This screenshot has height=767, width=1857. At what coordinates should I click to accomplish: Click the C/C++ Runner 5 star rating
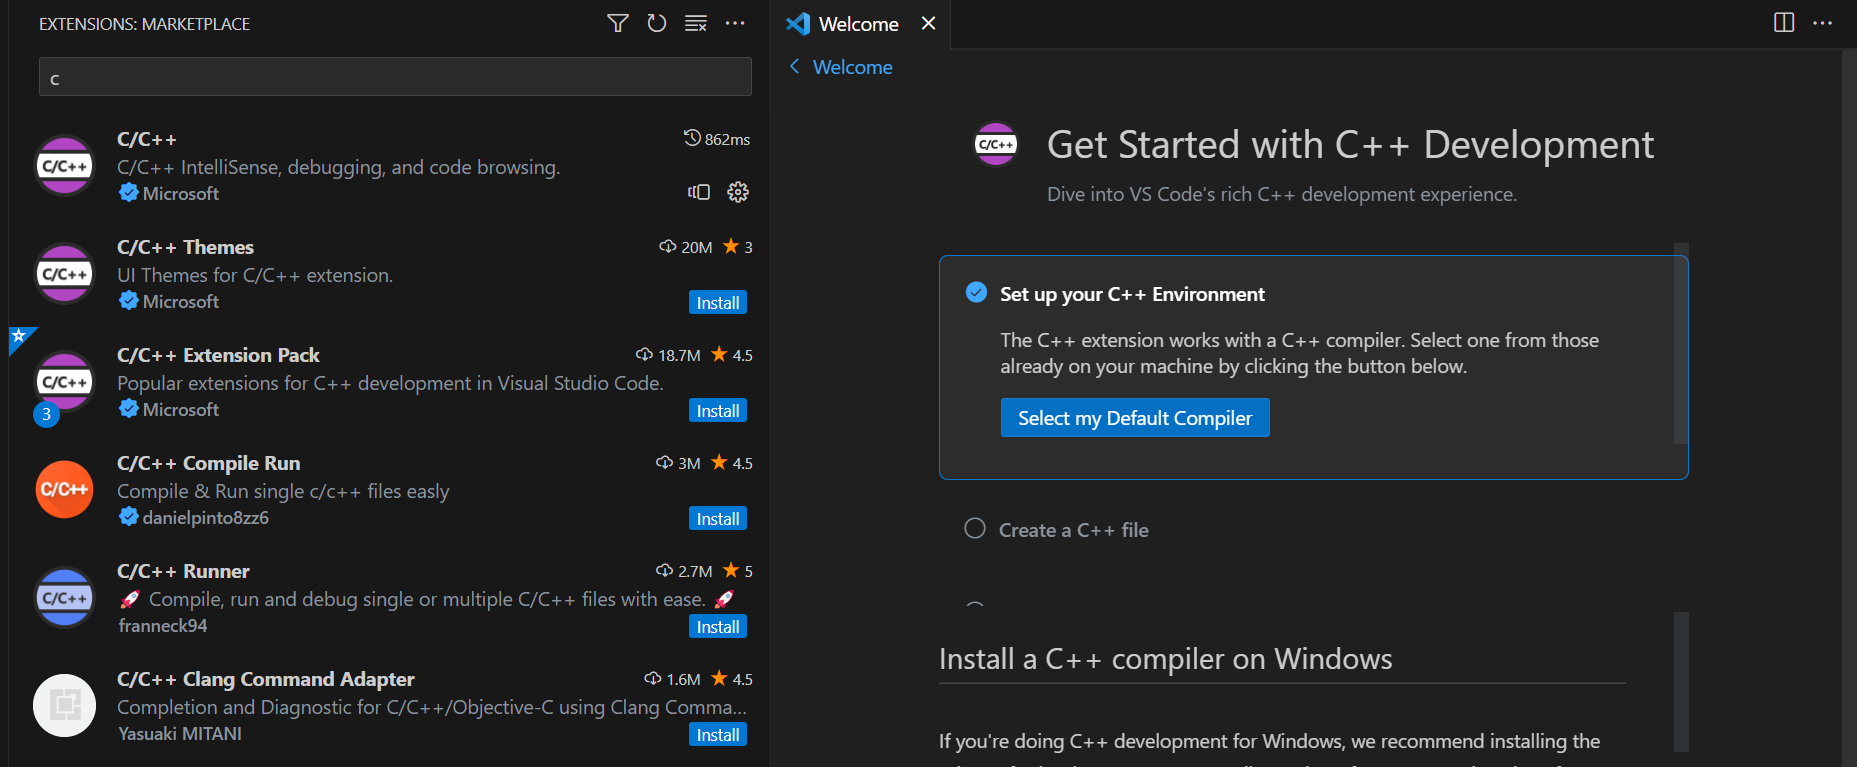click(738, 571)
